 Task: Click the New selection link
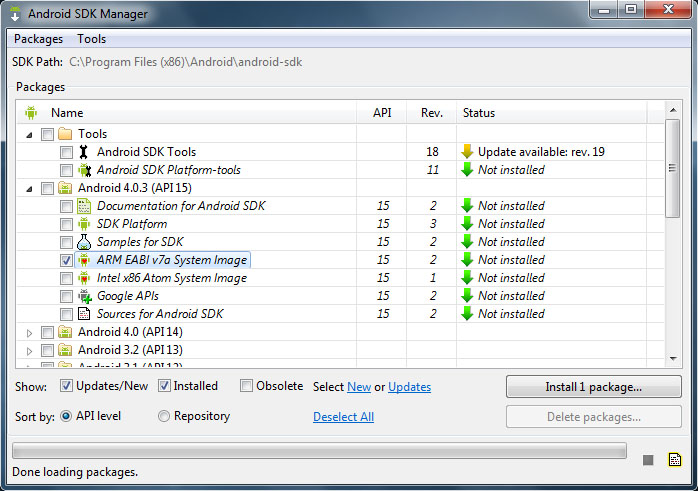tap(359, 387)
